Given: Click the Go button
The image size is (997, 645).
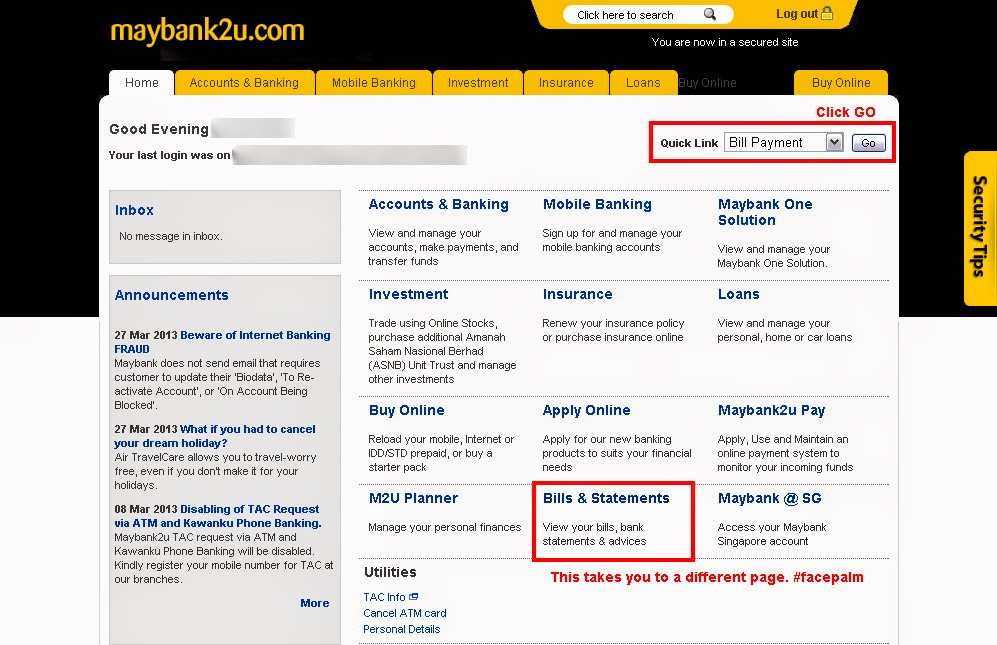Looking at the screenshot, I should (x=868, y=143).
